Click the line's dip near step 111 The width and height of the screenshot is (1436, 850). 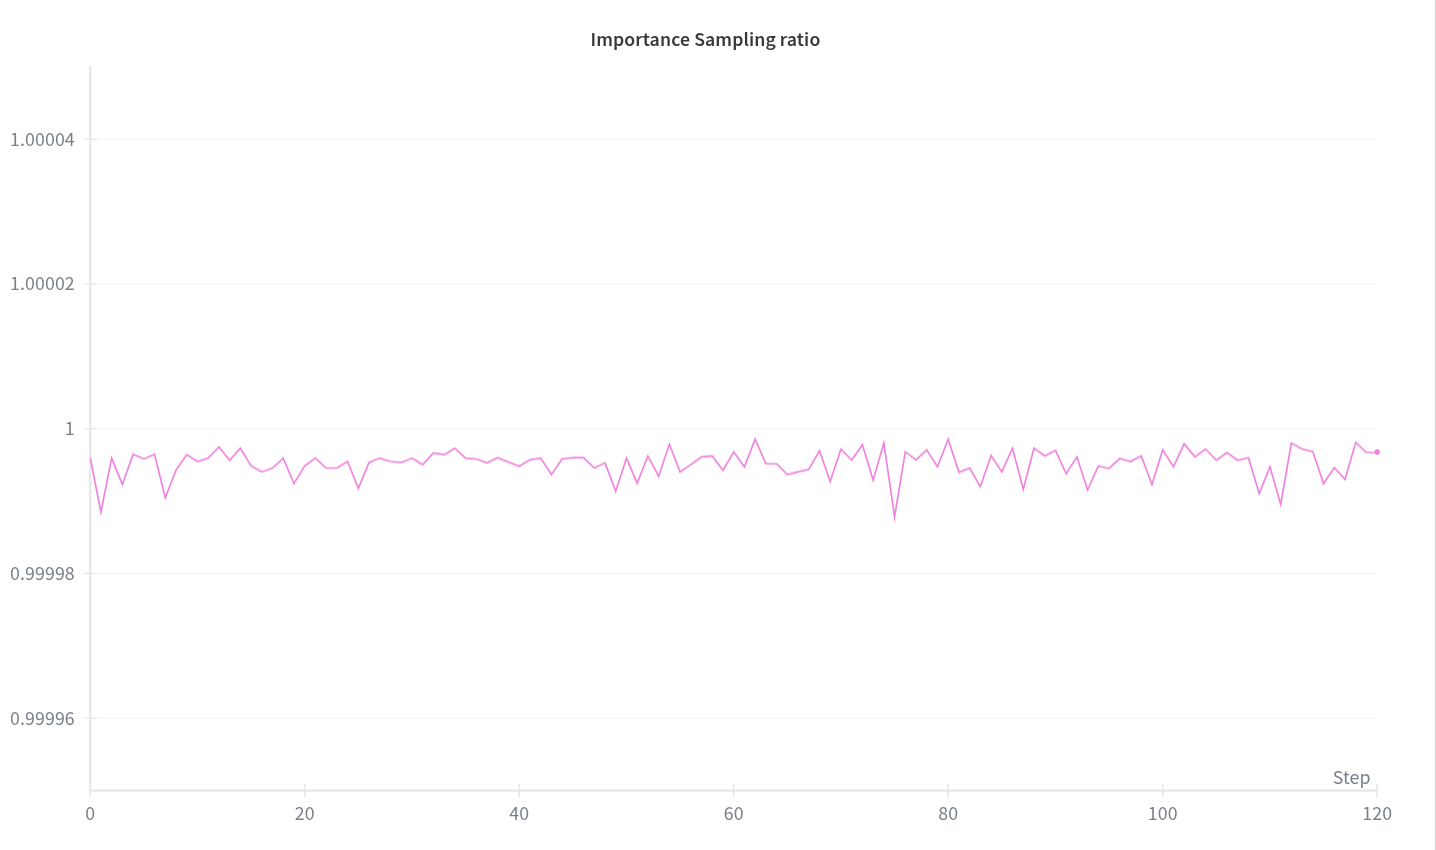1281,504
